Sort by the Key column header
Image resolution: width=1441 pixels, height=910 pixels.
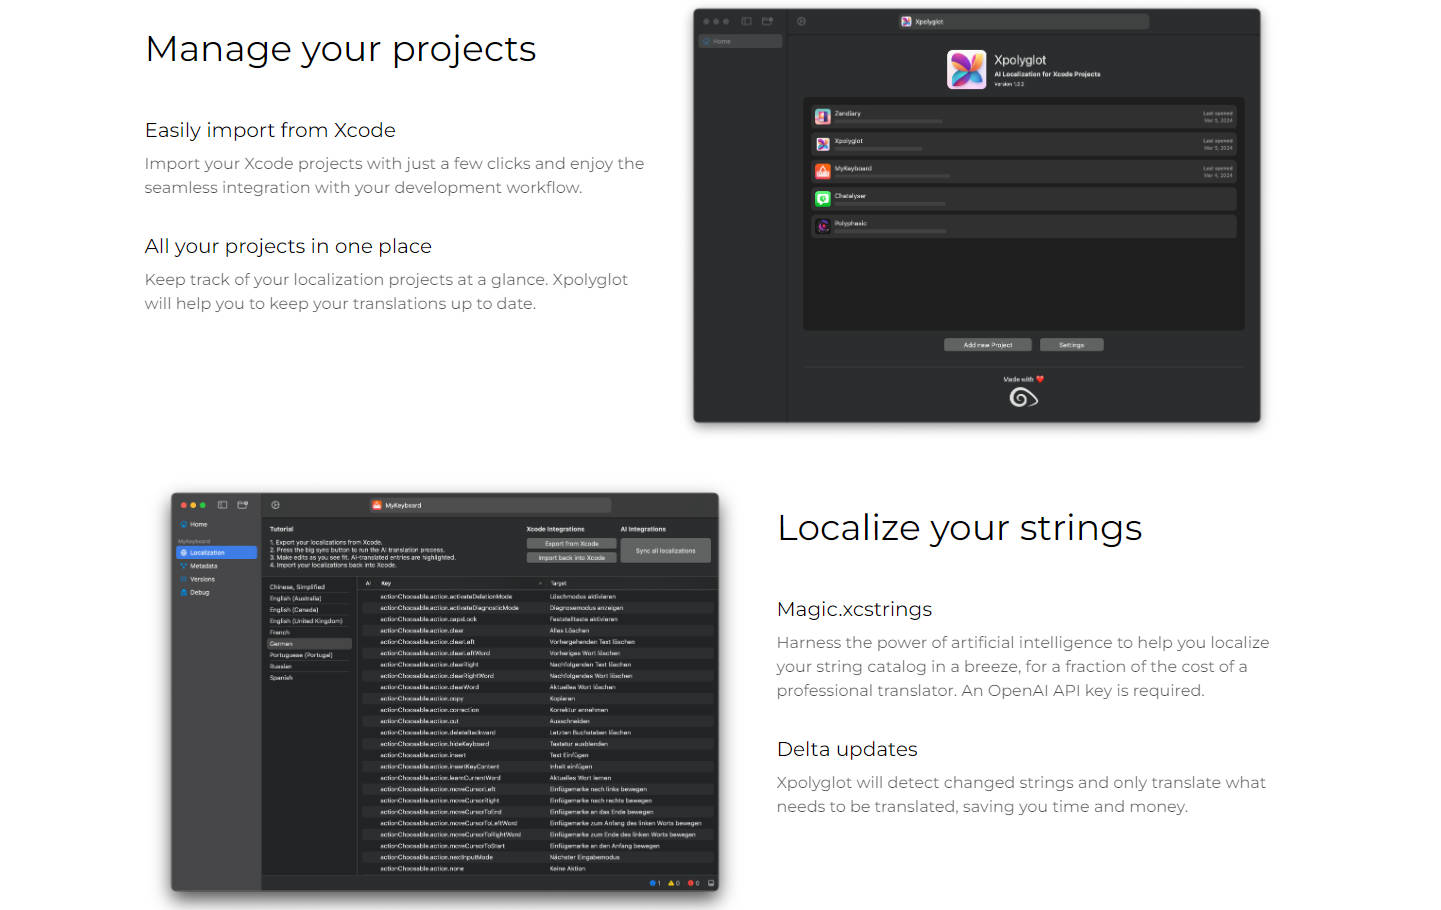386,583
